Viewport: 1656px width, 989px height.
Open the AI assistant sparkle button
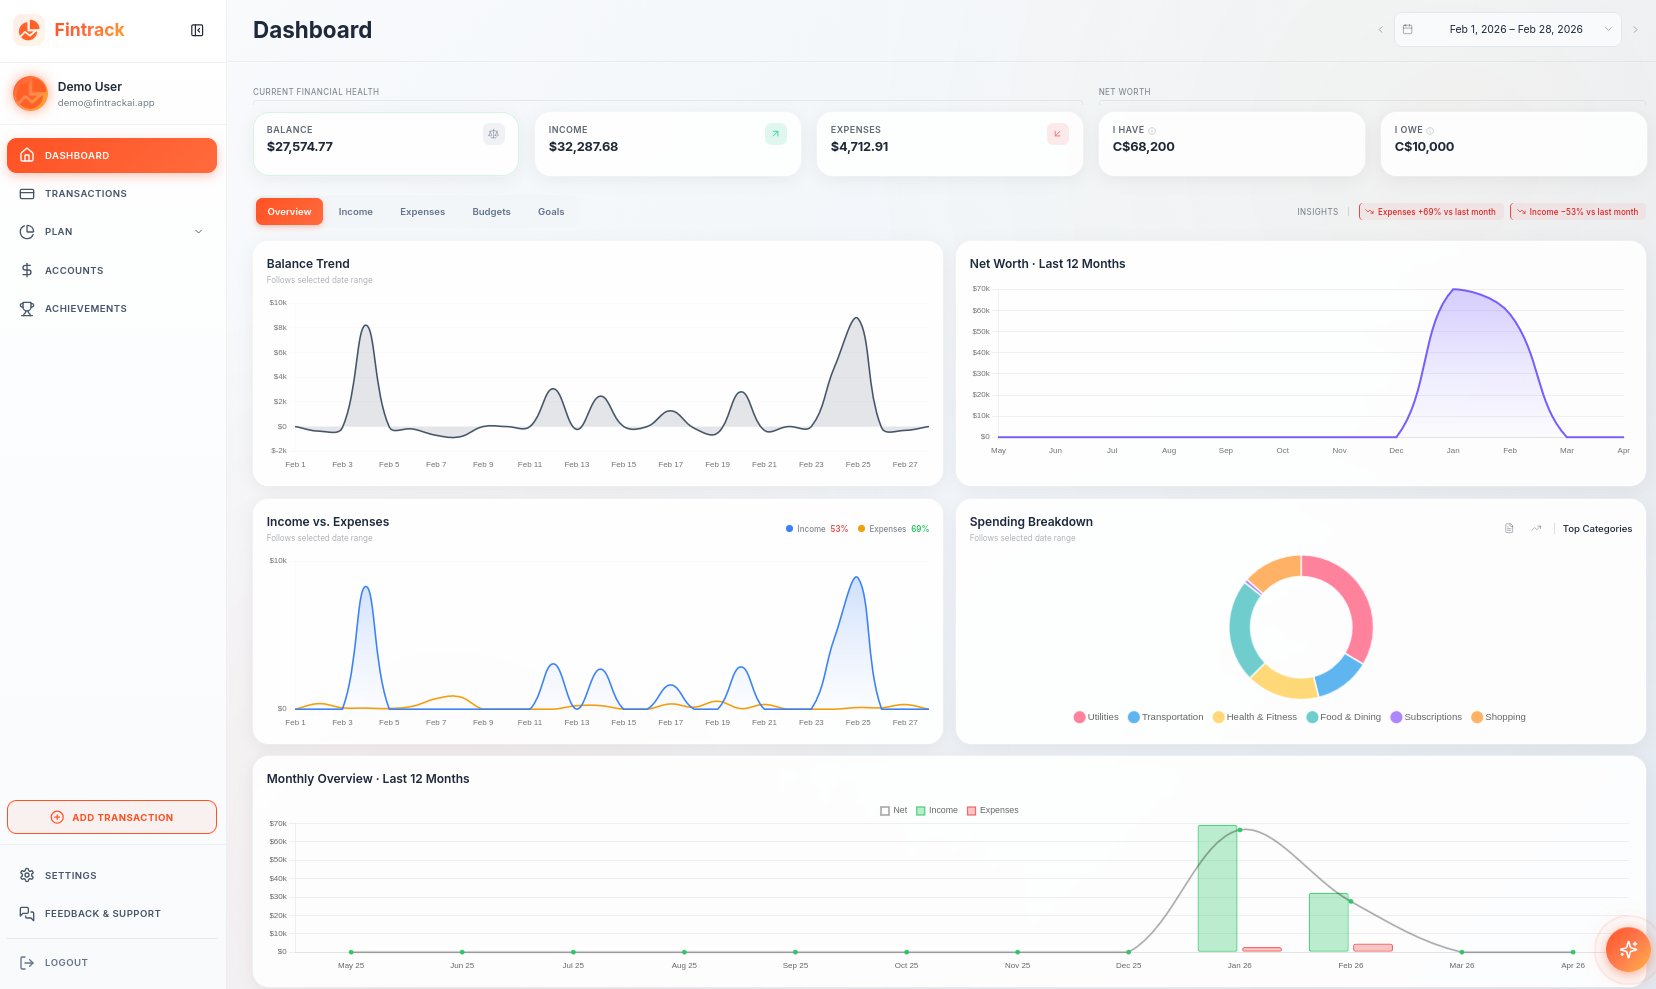(x=1627, y=950)
